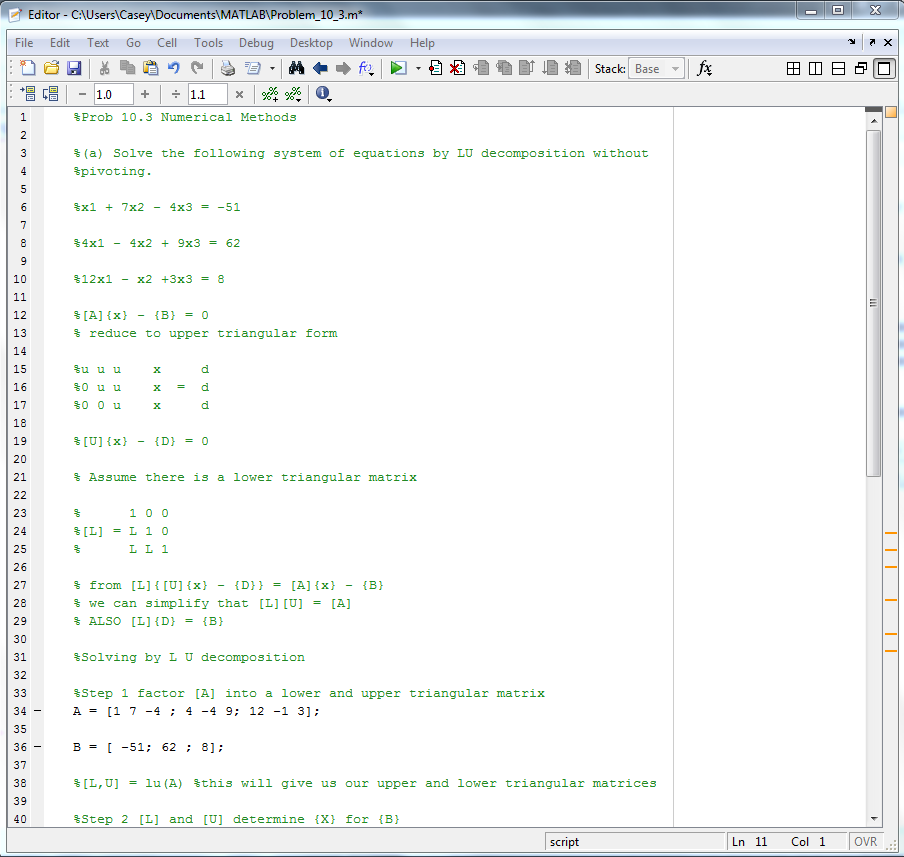Open the print options dropdown arrow

(x=272, y=69)
